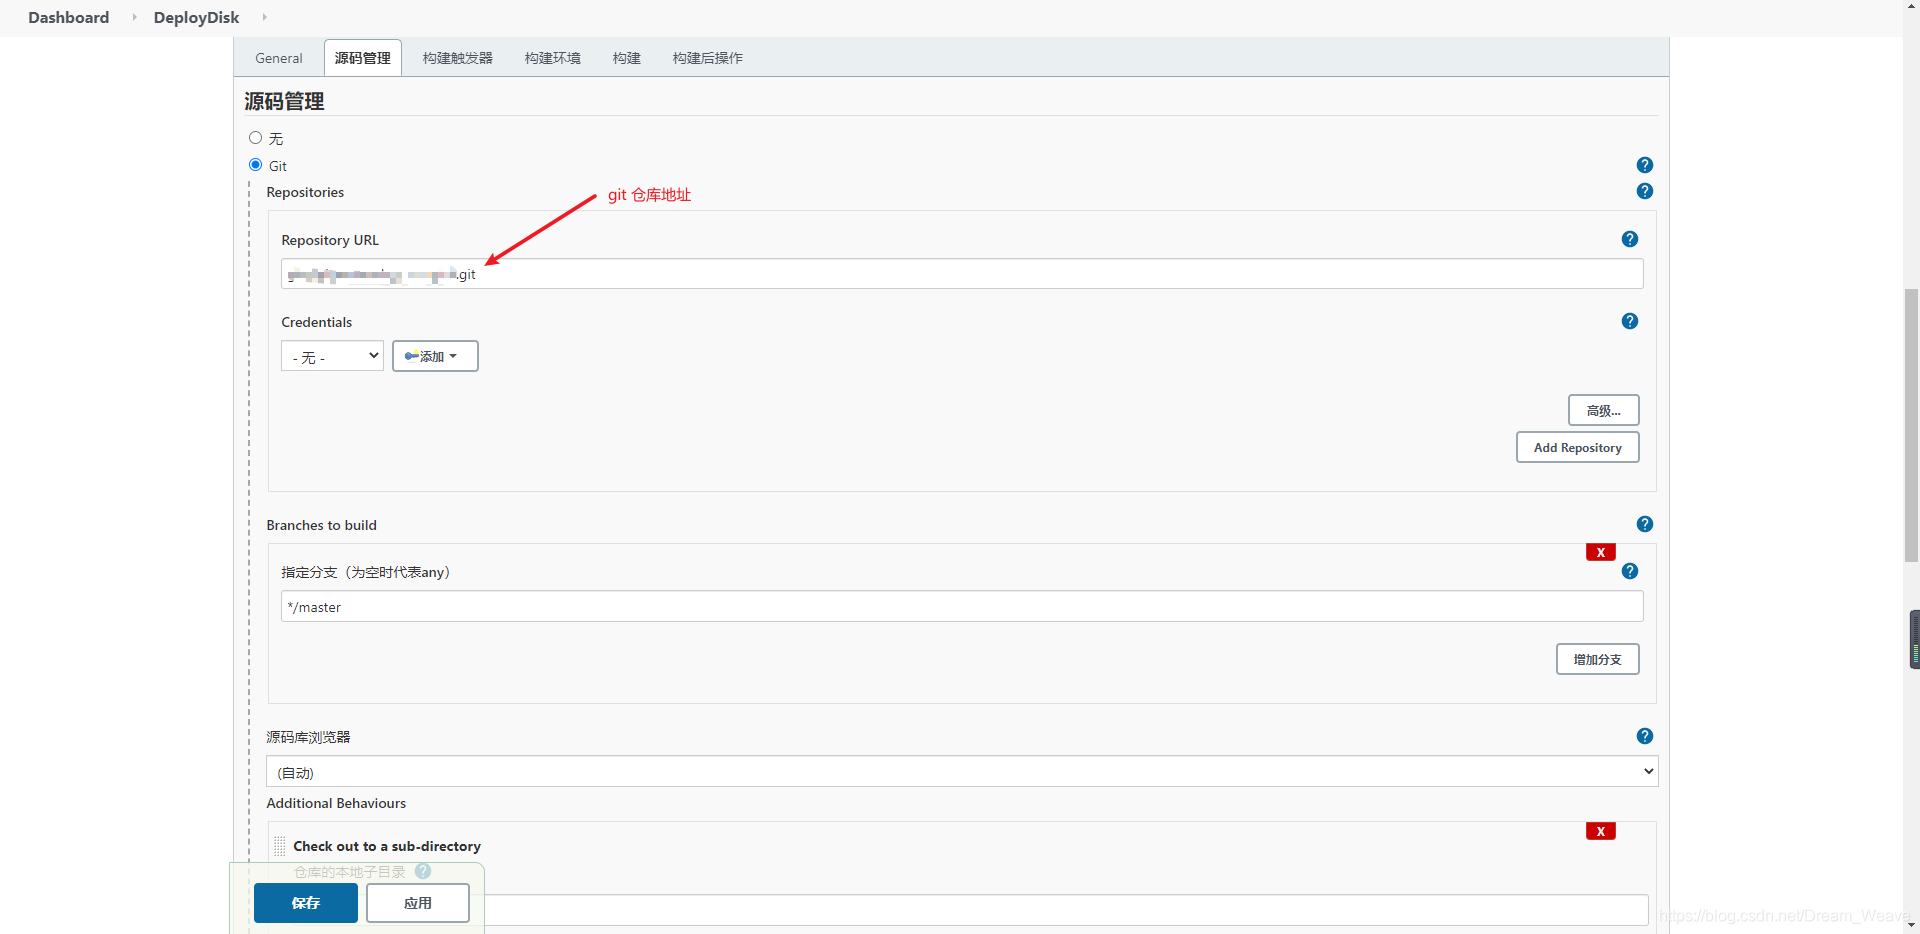
Task: Apply changes with 应用 button
Action: click(418, 903)
